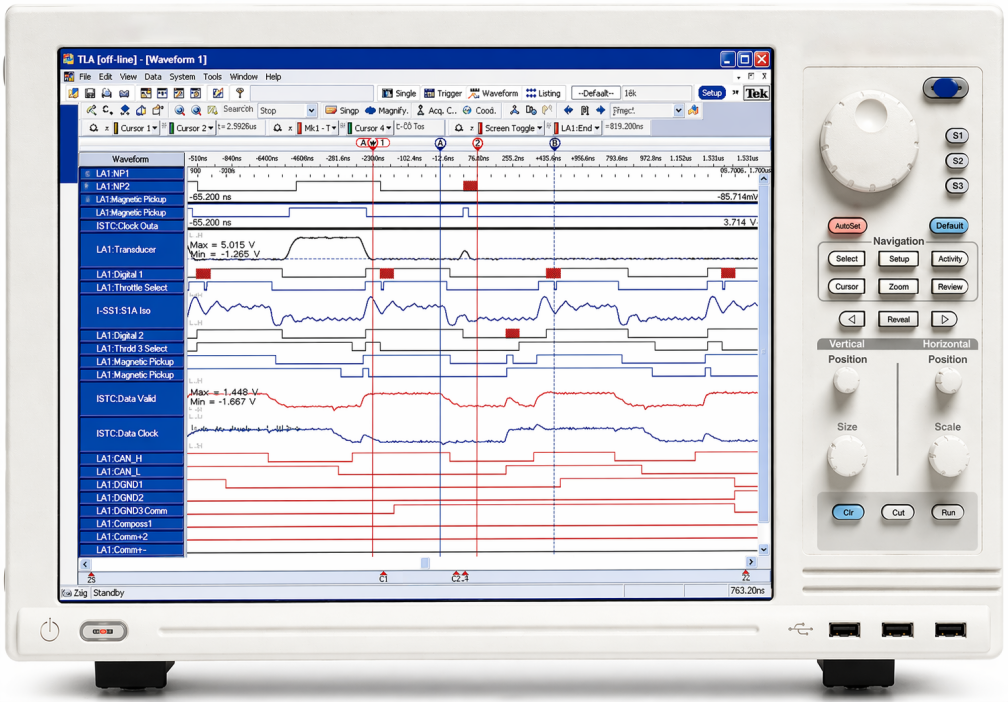Click the Horizontal Scale knob
The height and width of the screenshot is (702, 1008).
point(948,456)
